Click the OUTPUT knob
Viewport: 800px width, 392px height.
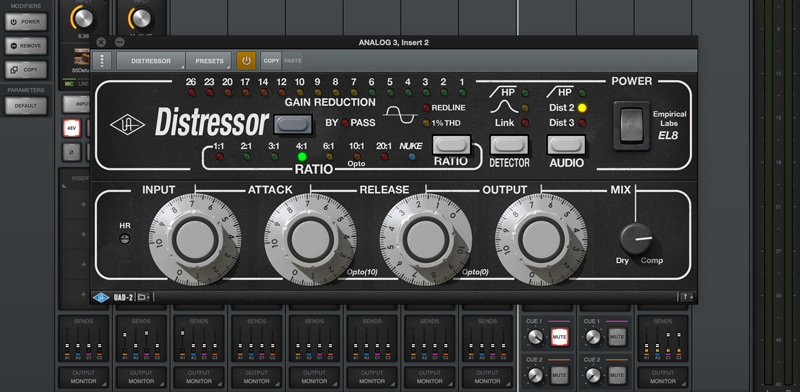[541, 239]
